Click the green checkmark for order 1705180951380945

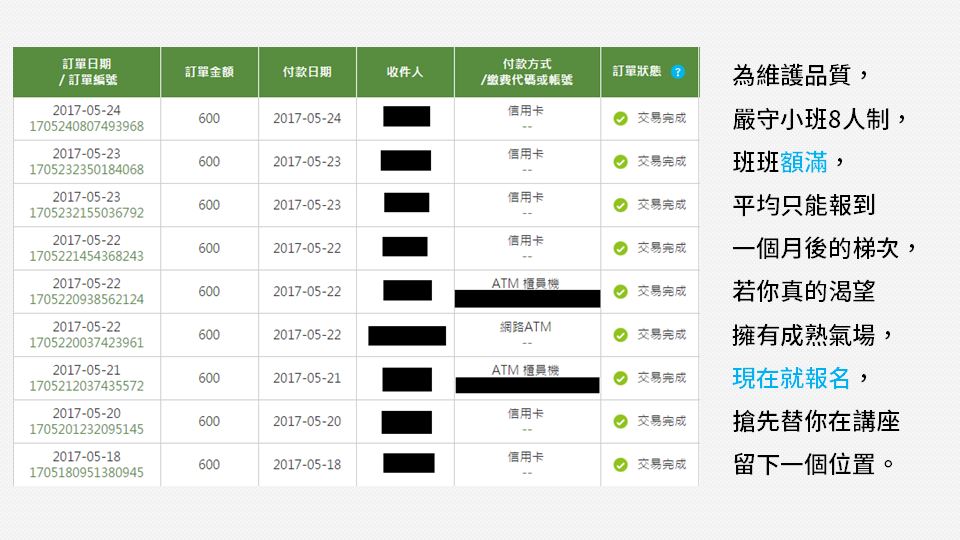click(x=620, y=465)
